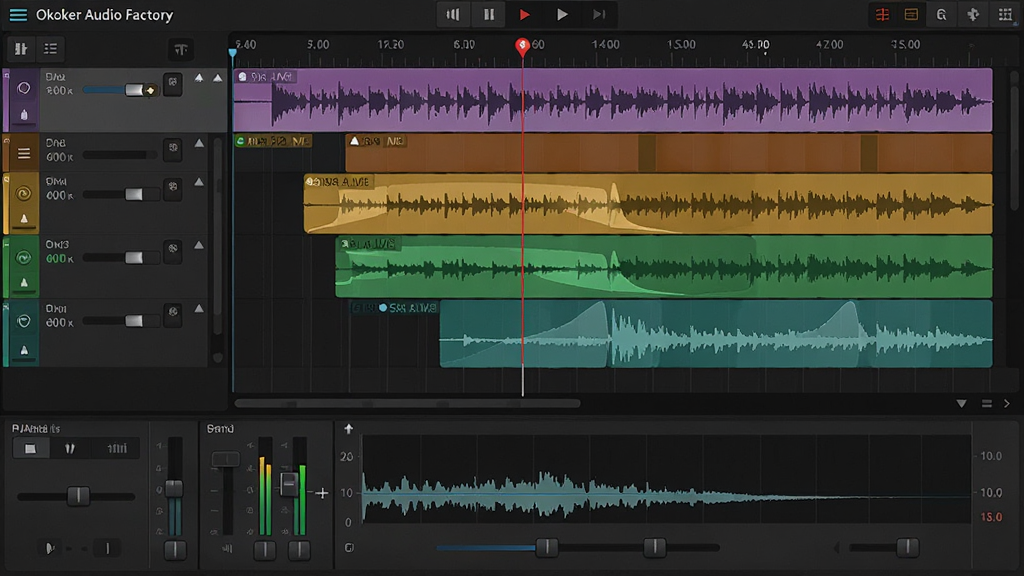Click the horizontal pan slider in the bottom-left panel
This screenshot has height=576, width=1024.
click(x=76, y=496)
